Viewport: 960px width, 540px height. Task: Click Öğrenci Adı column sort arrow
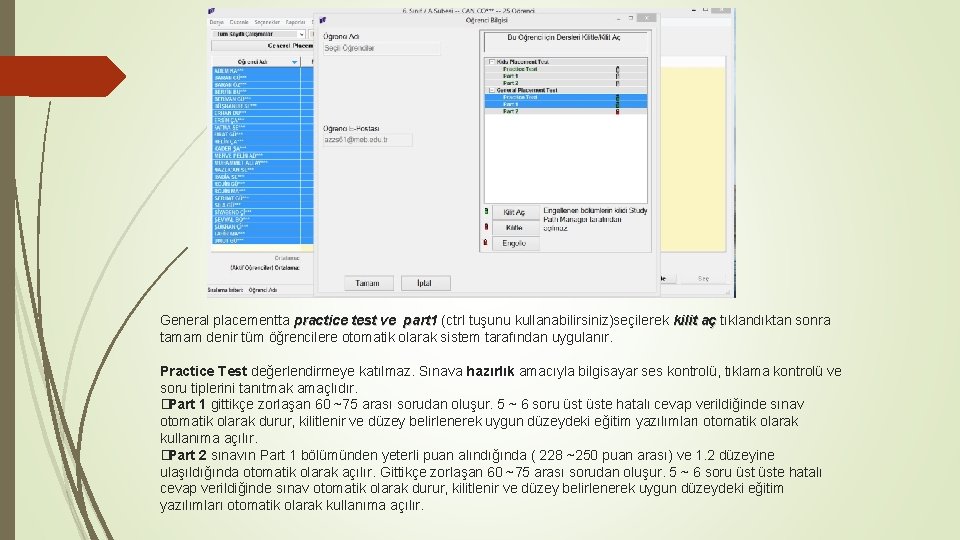(294, 62)
